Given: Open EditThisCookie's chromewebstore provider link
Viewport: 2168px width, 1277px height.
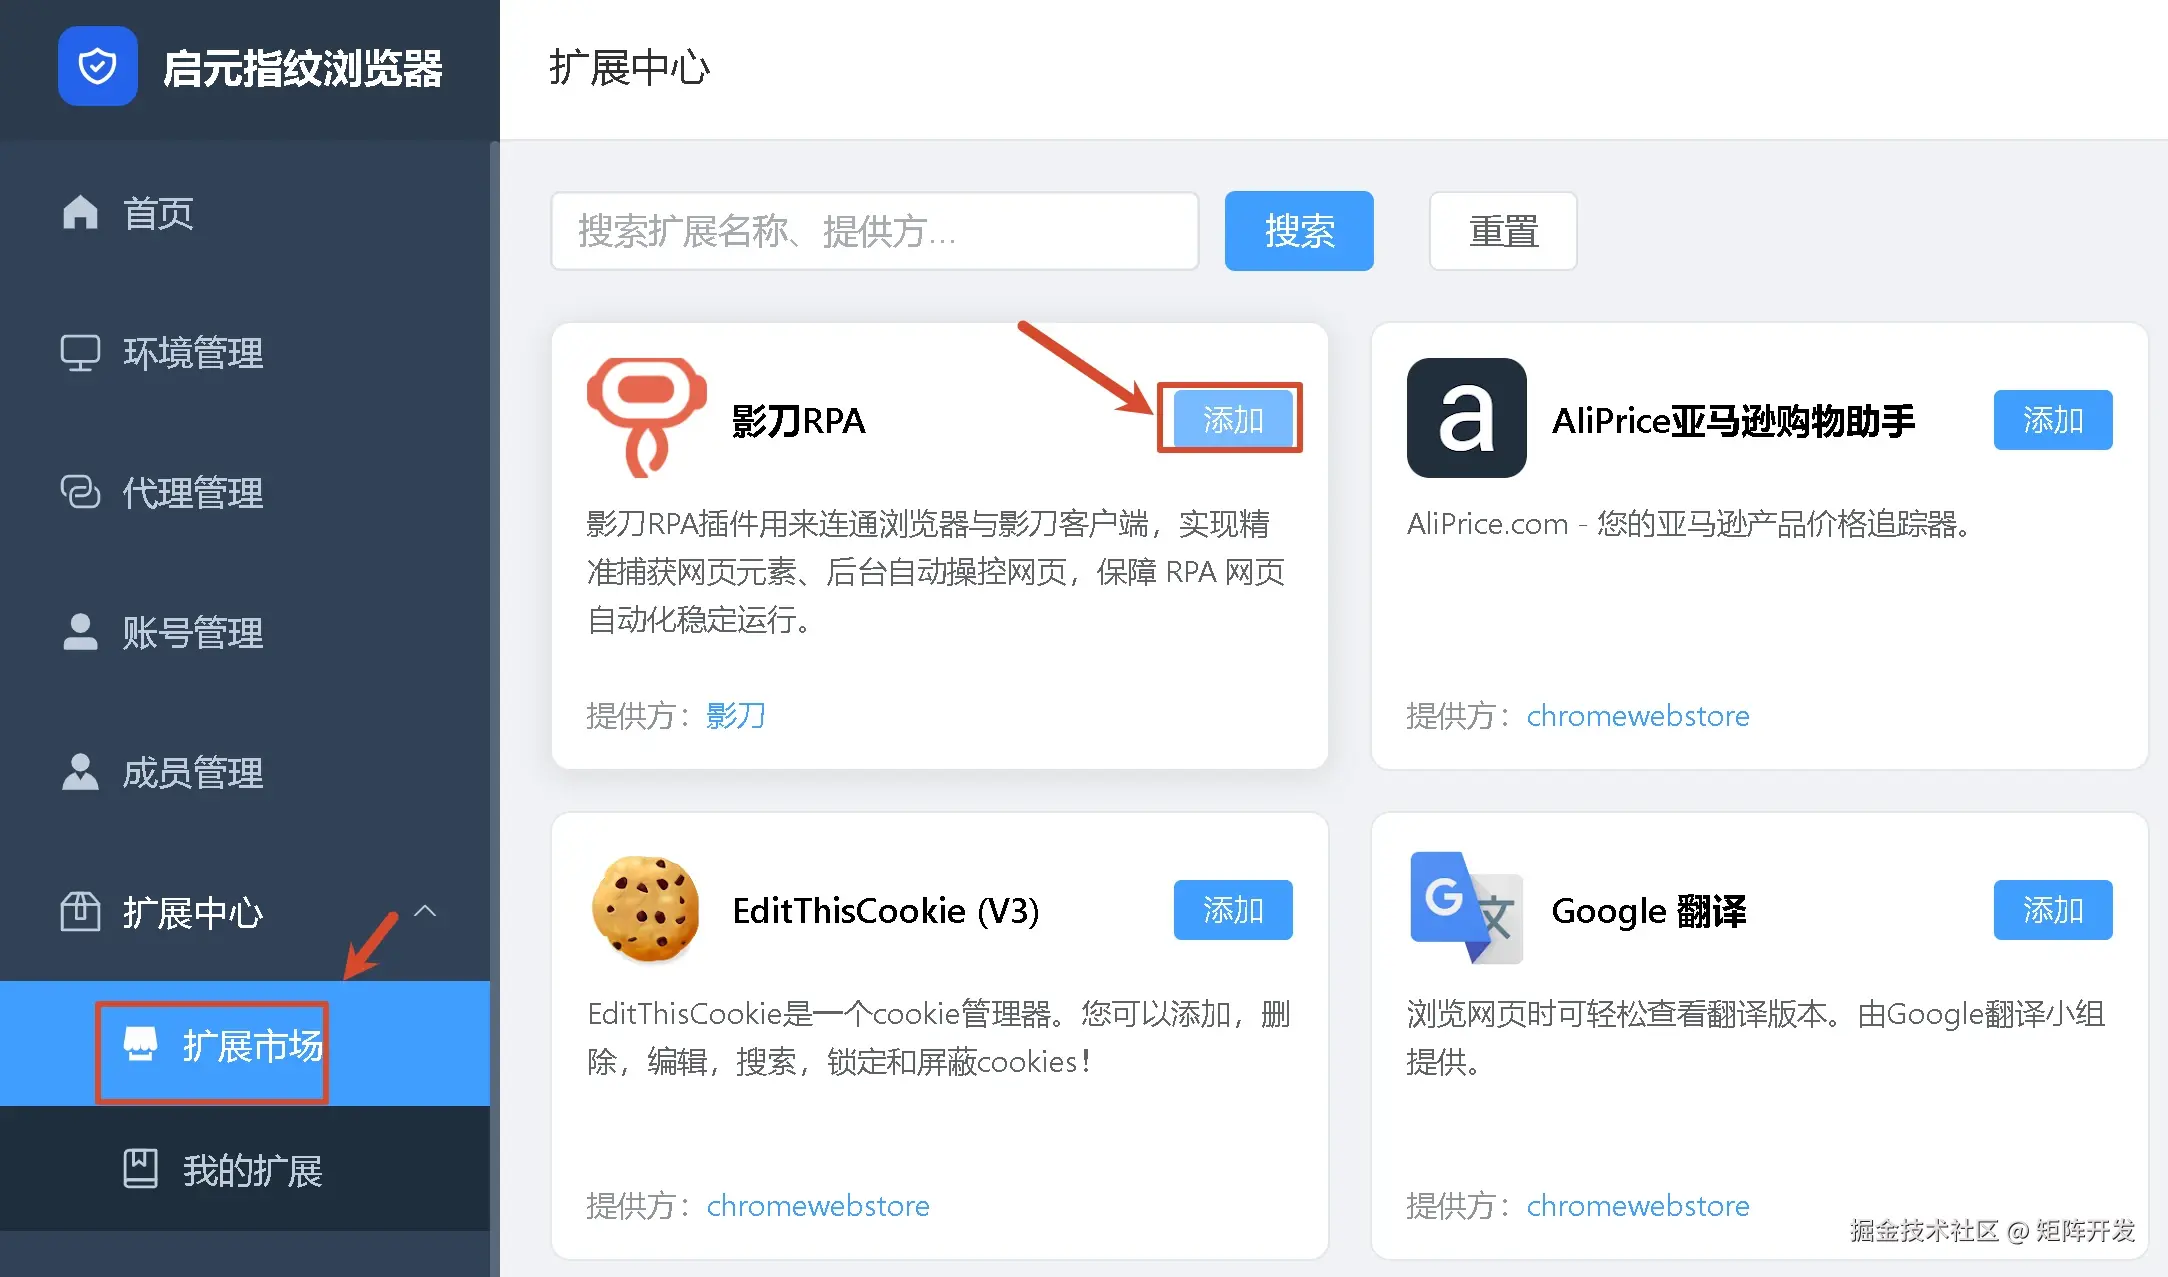Looking at the screenshot, I should [818, 1206].
